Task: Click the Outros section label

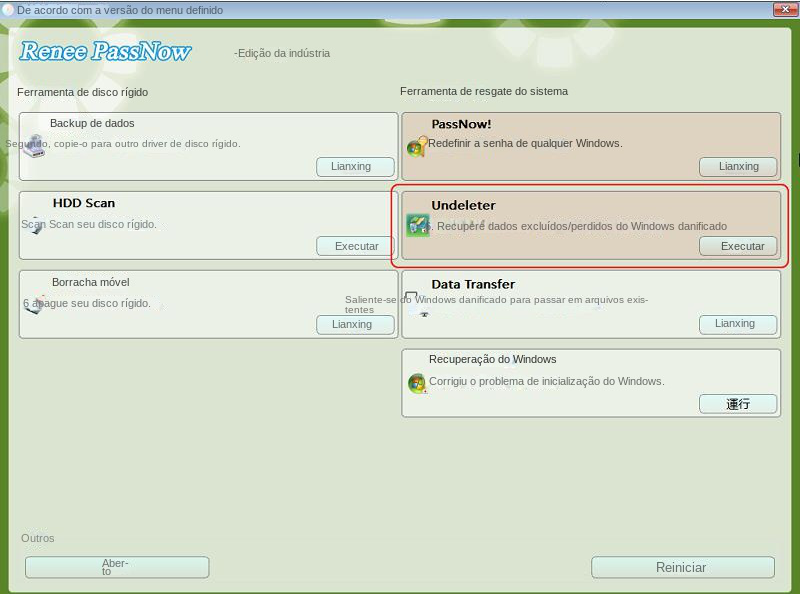Action: tap(38, 538)
